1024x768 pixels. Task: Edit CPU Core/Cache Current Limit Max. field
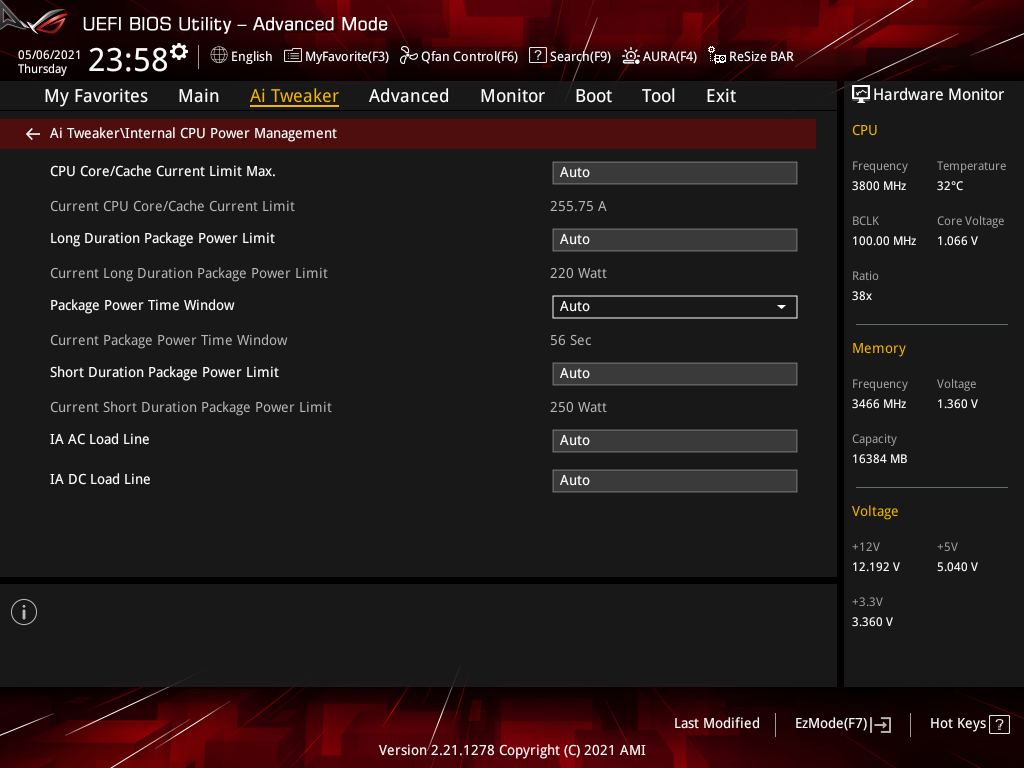coord(675,172)
